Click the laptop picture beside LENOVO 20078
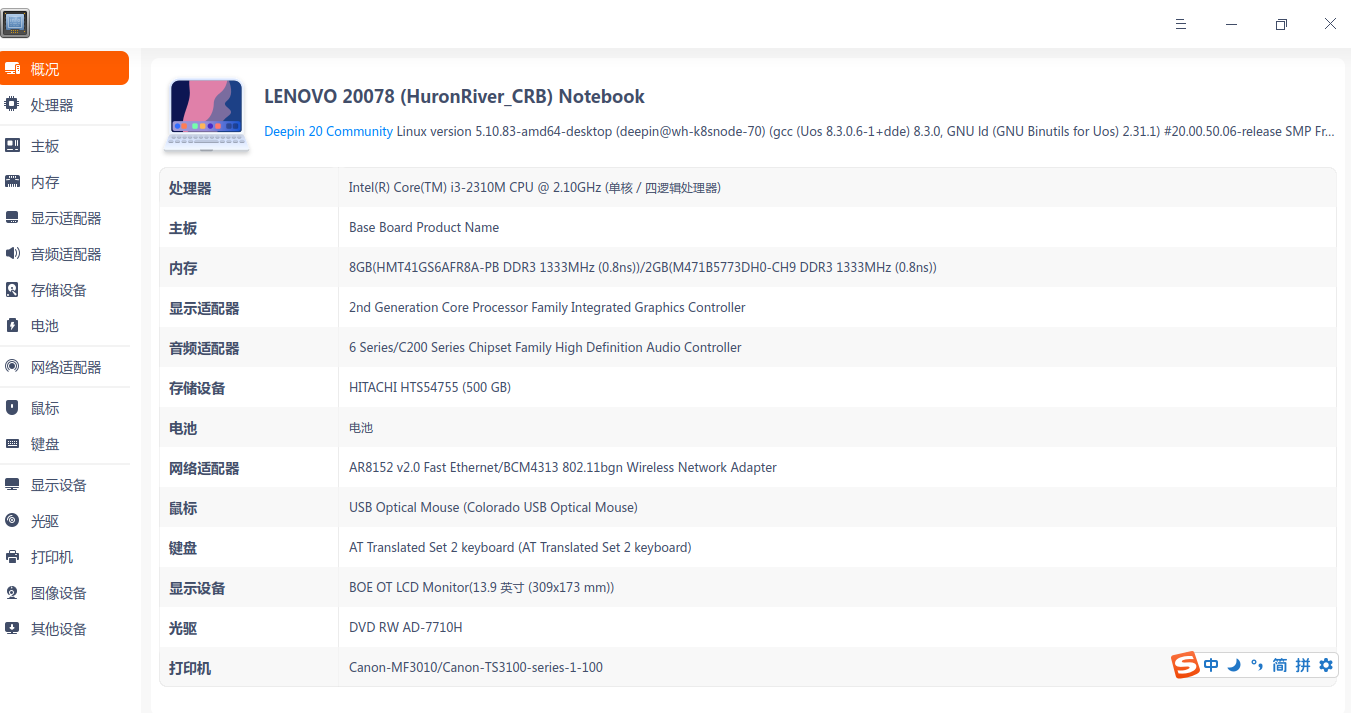This screenshot has height=713, width=1351. coord(206,114)
